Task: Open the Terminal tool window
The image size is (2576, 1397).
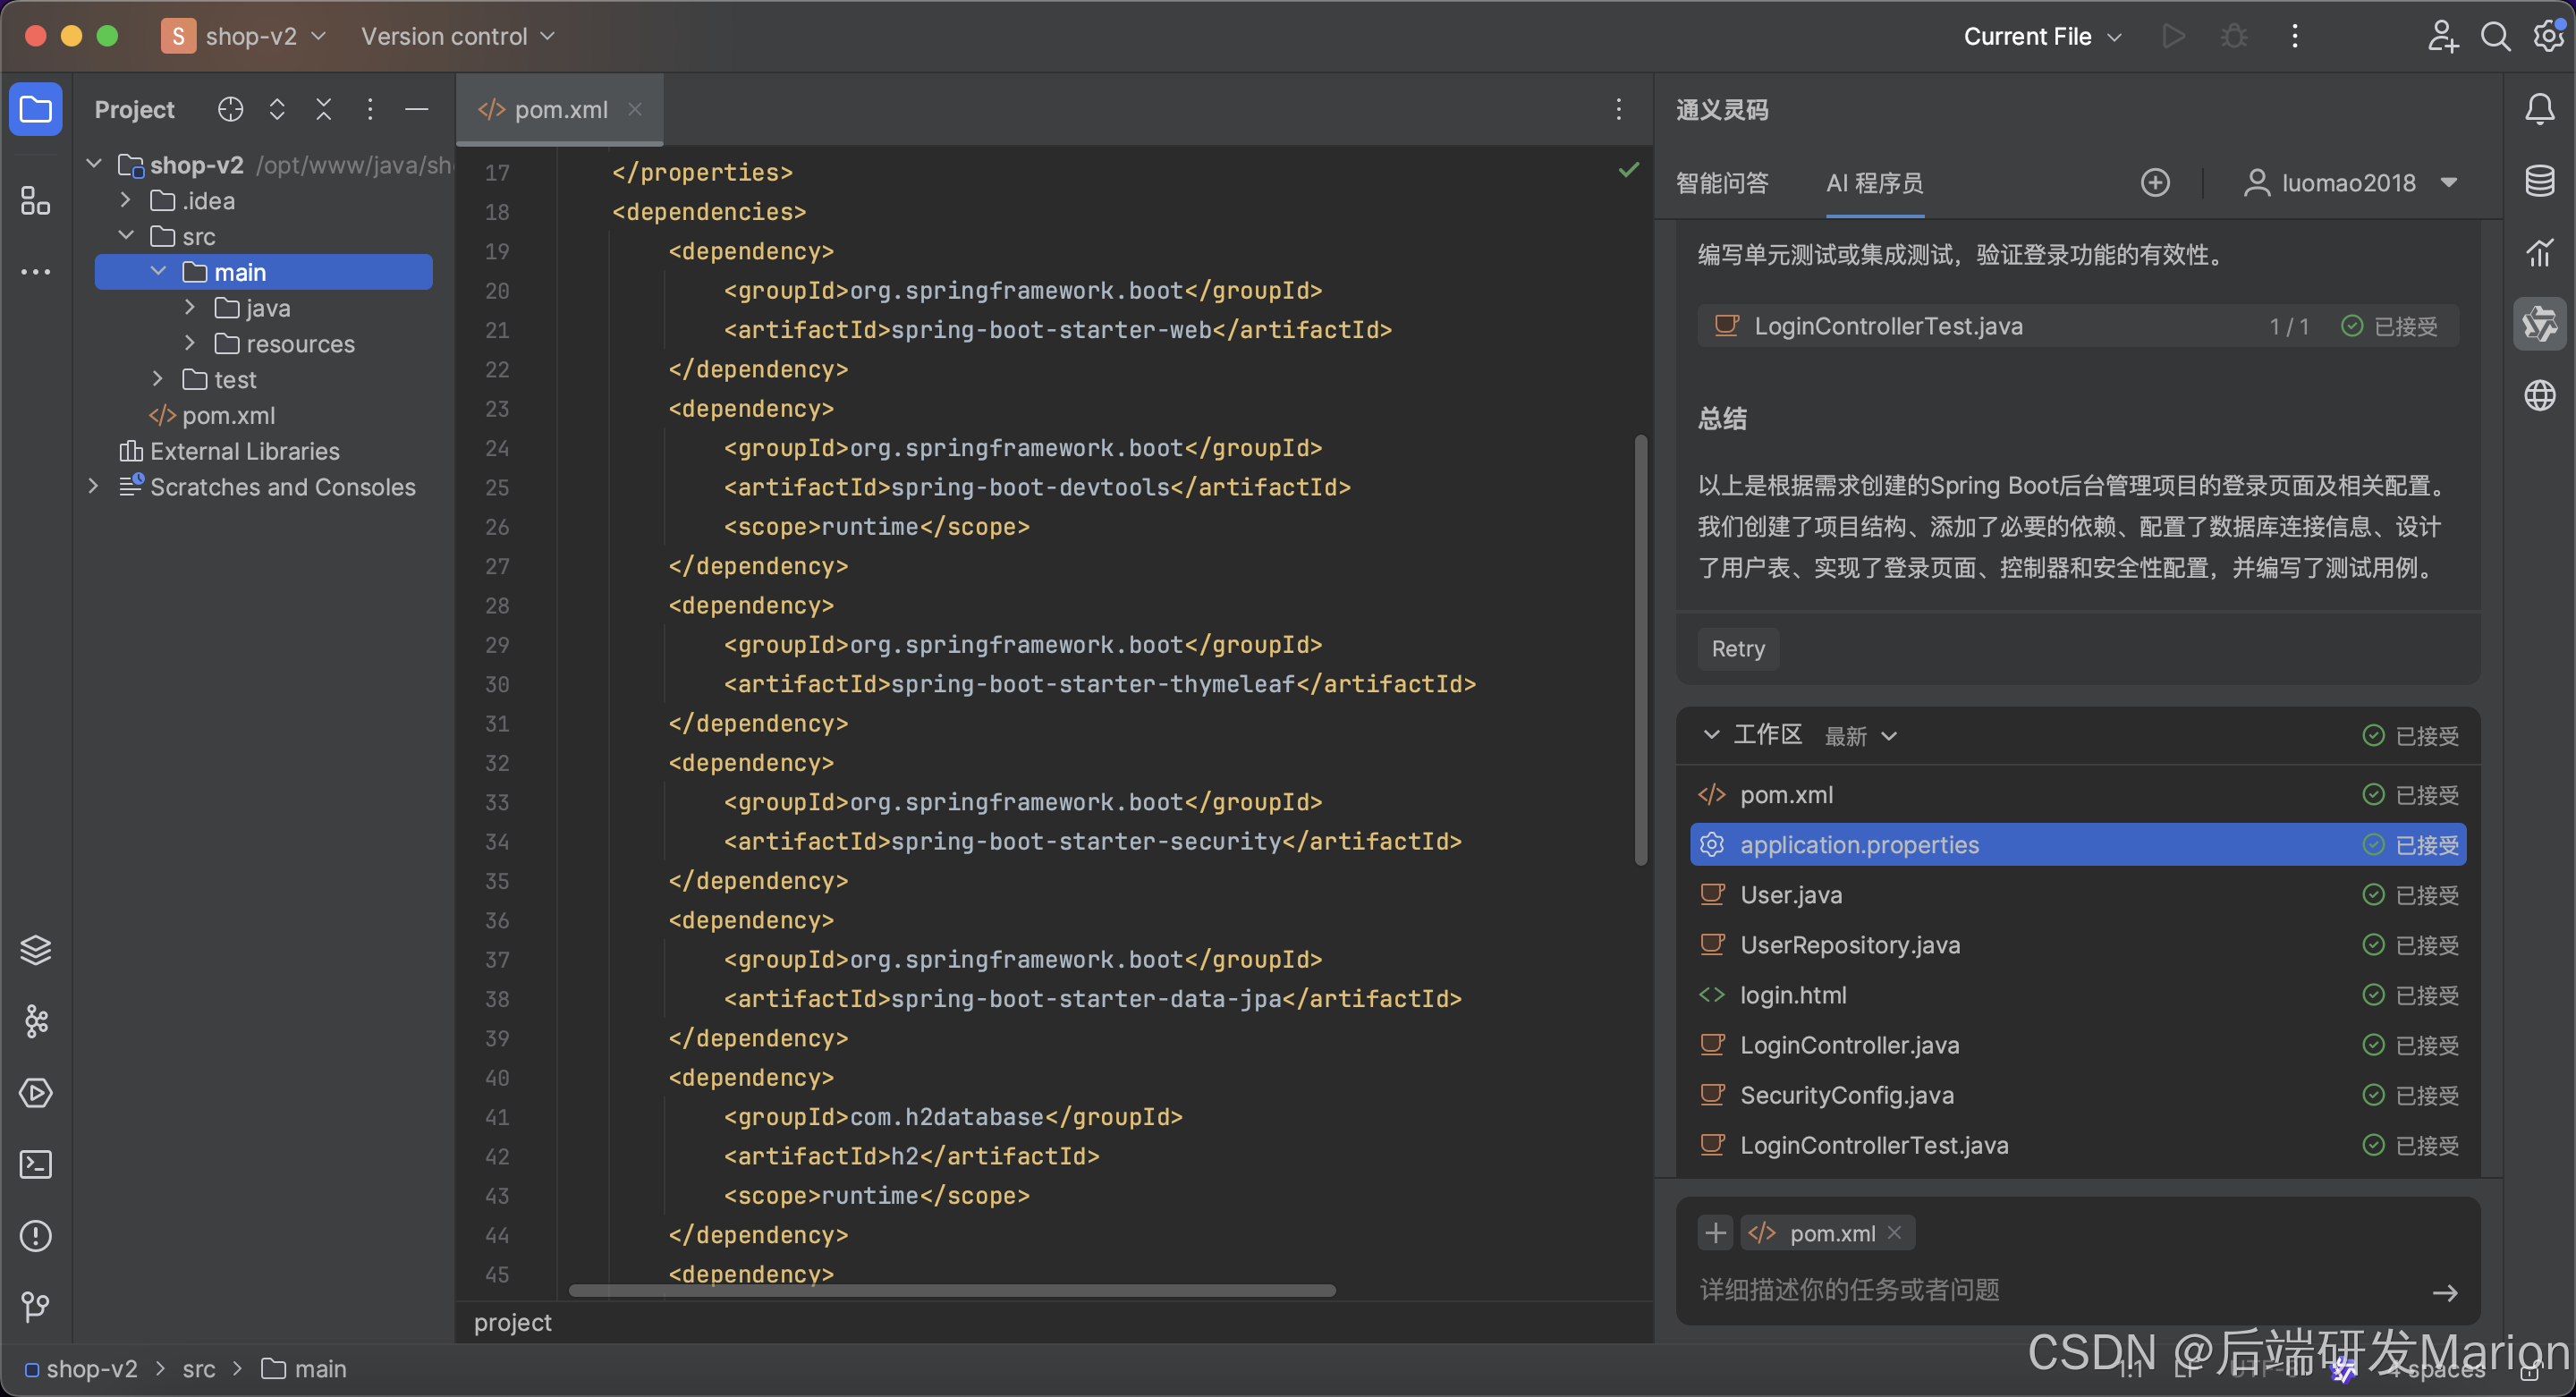Action: click(x=36, y=1164)
